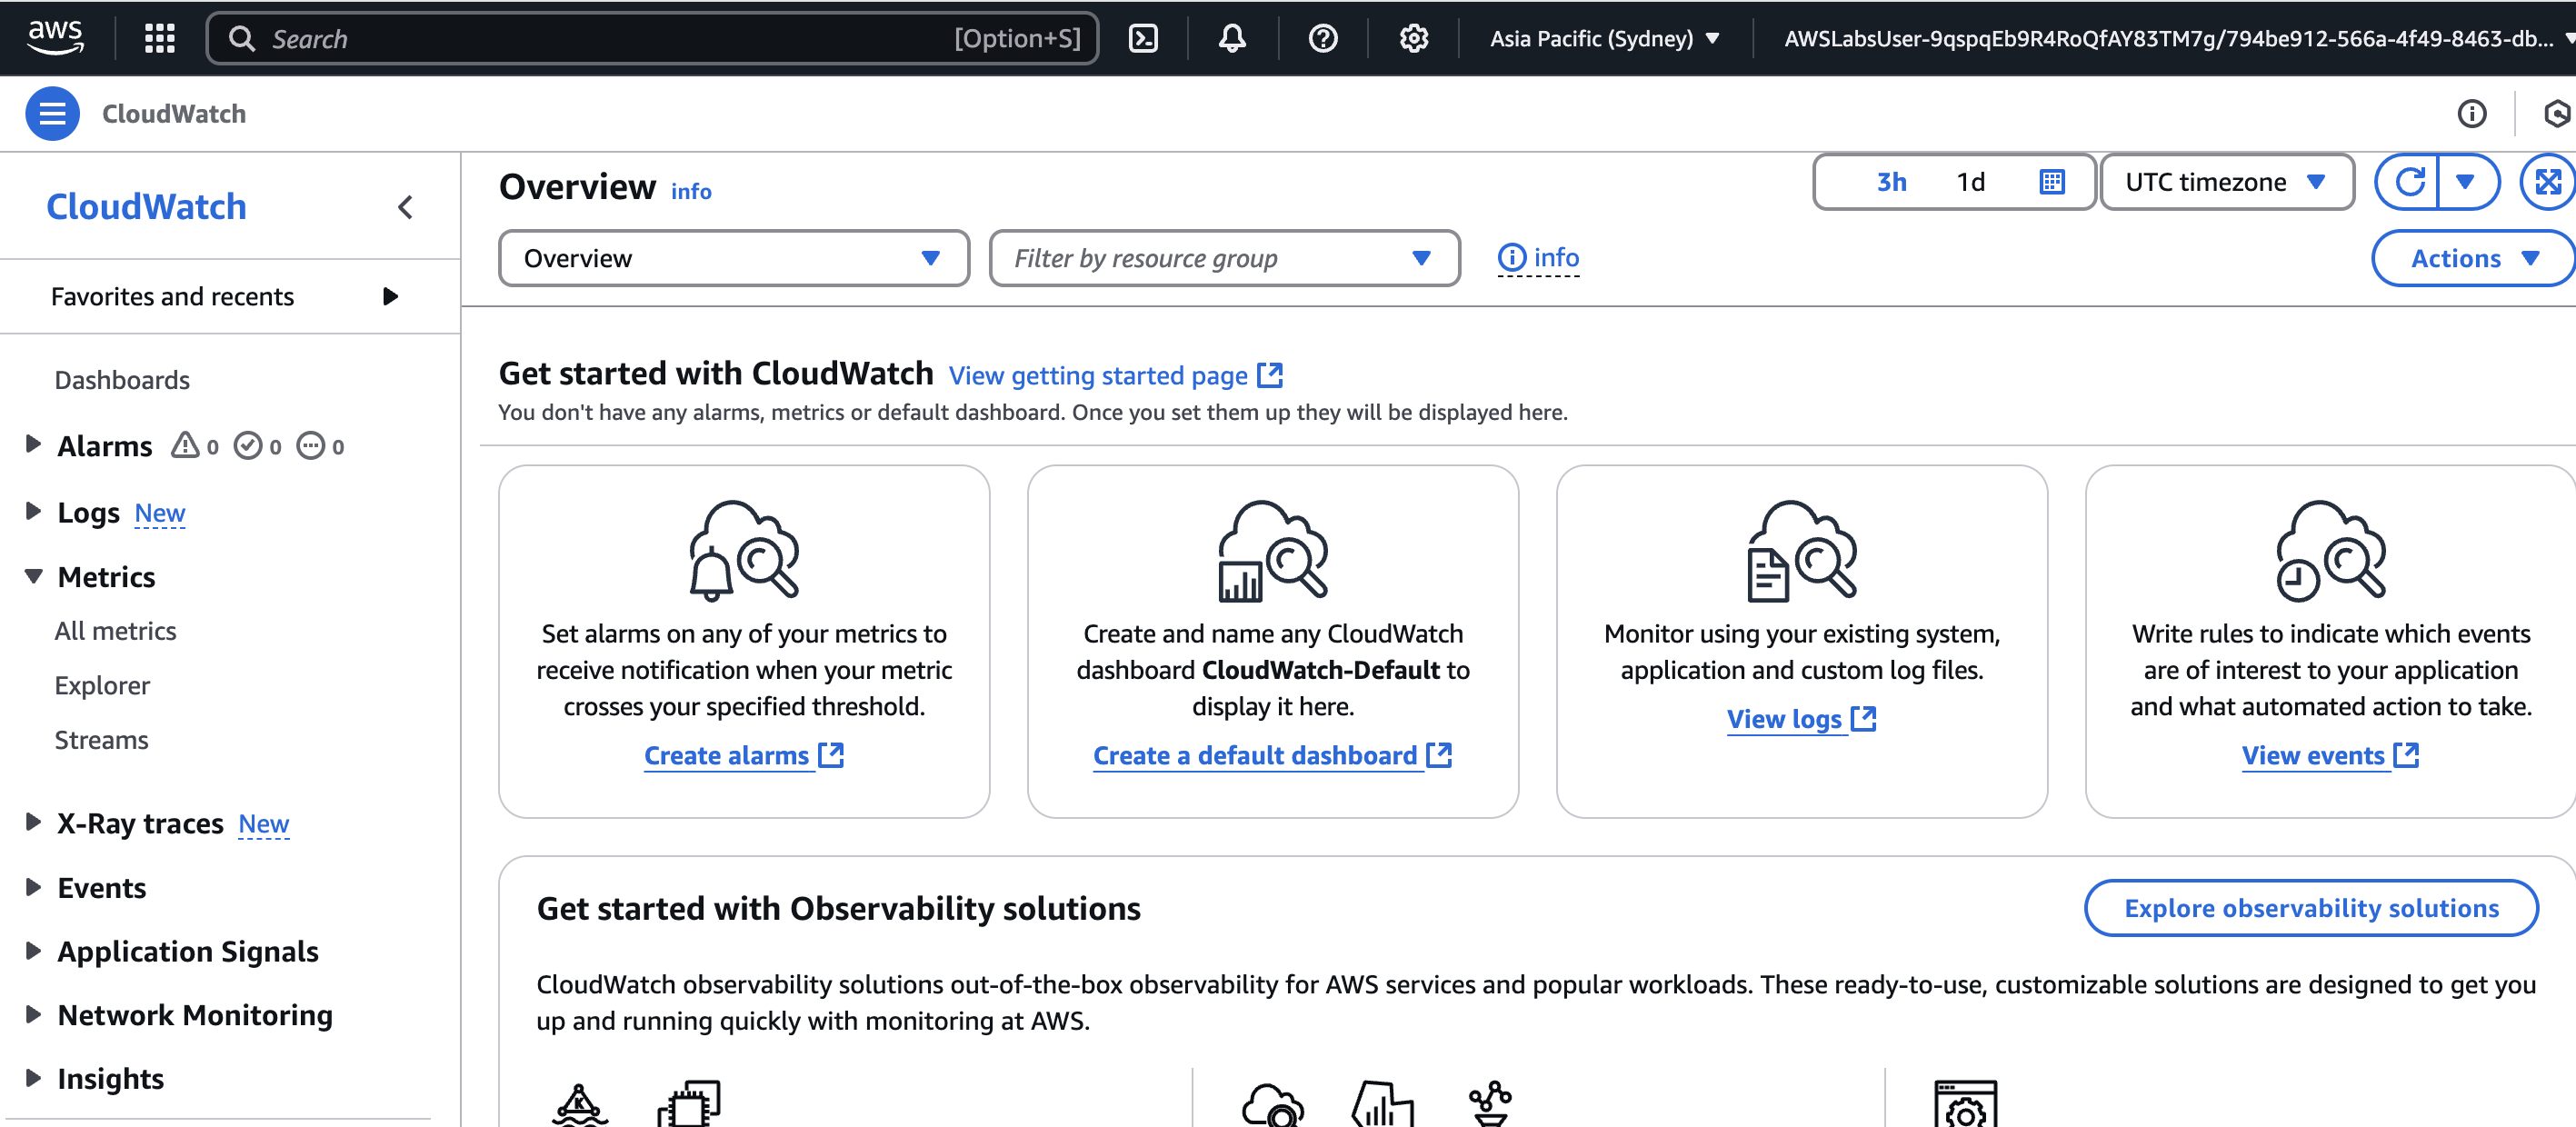The height and width of the screenshot is (1127, 2576).
Task: Collapse the CloudWatch sidebar with the chevron
Action: coord(405,207)
